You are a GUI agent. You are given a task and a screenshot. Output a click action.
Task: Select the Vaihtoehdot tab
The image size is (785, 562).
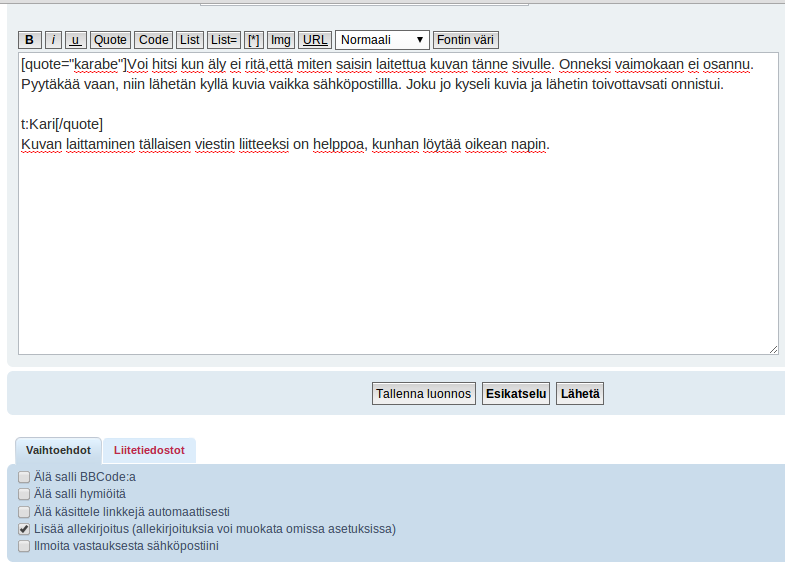coord(58,451)
